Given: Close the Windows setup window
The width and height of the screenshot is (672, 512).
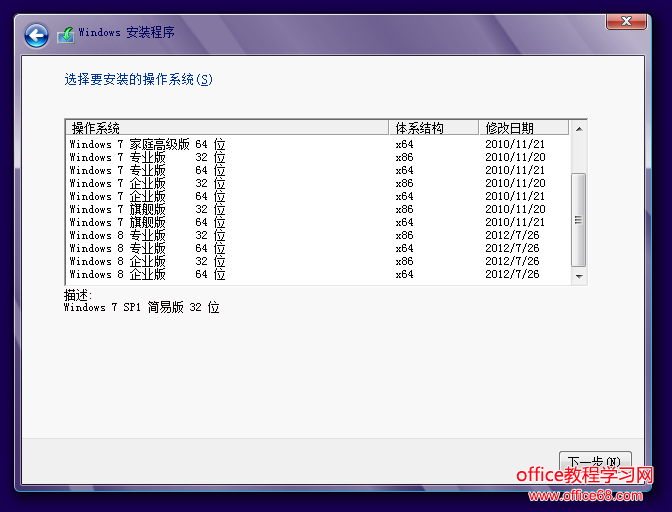Looking at the screenshot, I should pyautogui.click(x=626, y=21).
